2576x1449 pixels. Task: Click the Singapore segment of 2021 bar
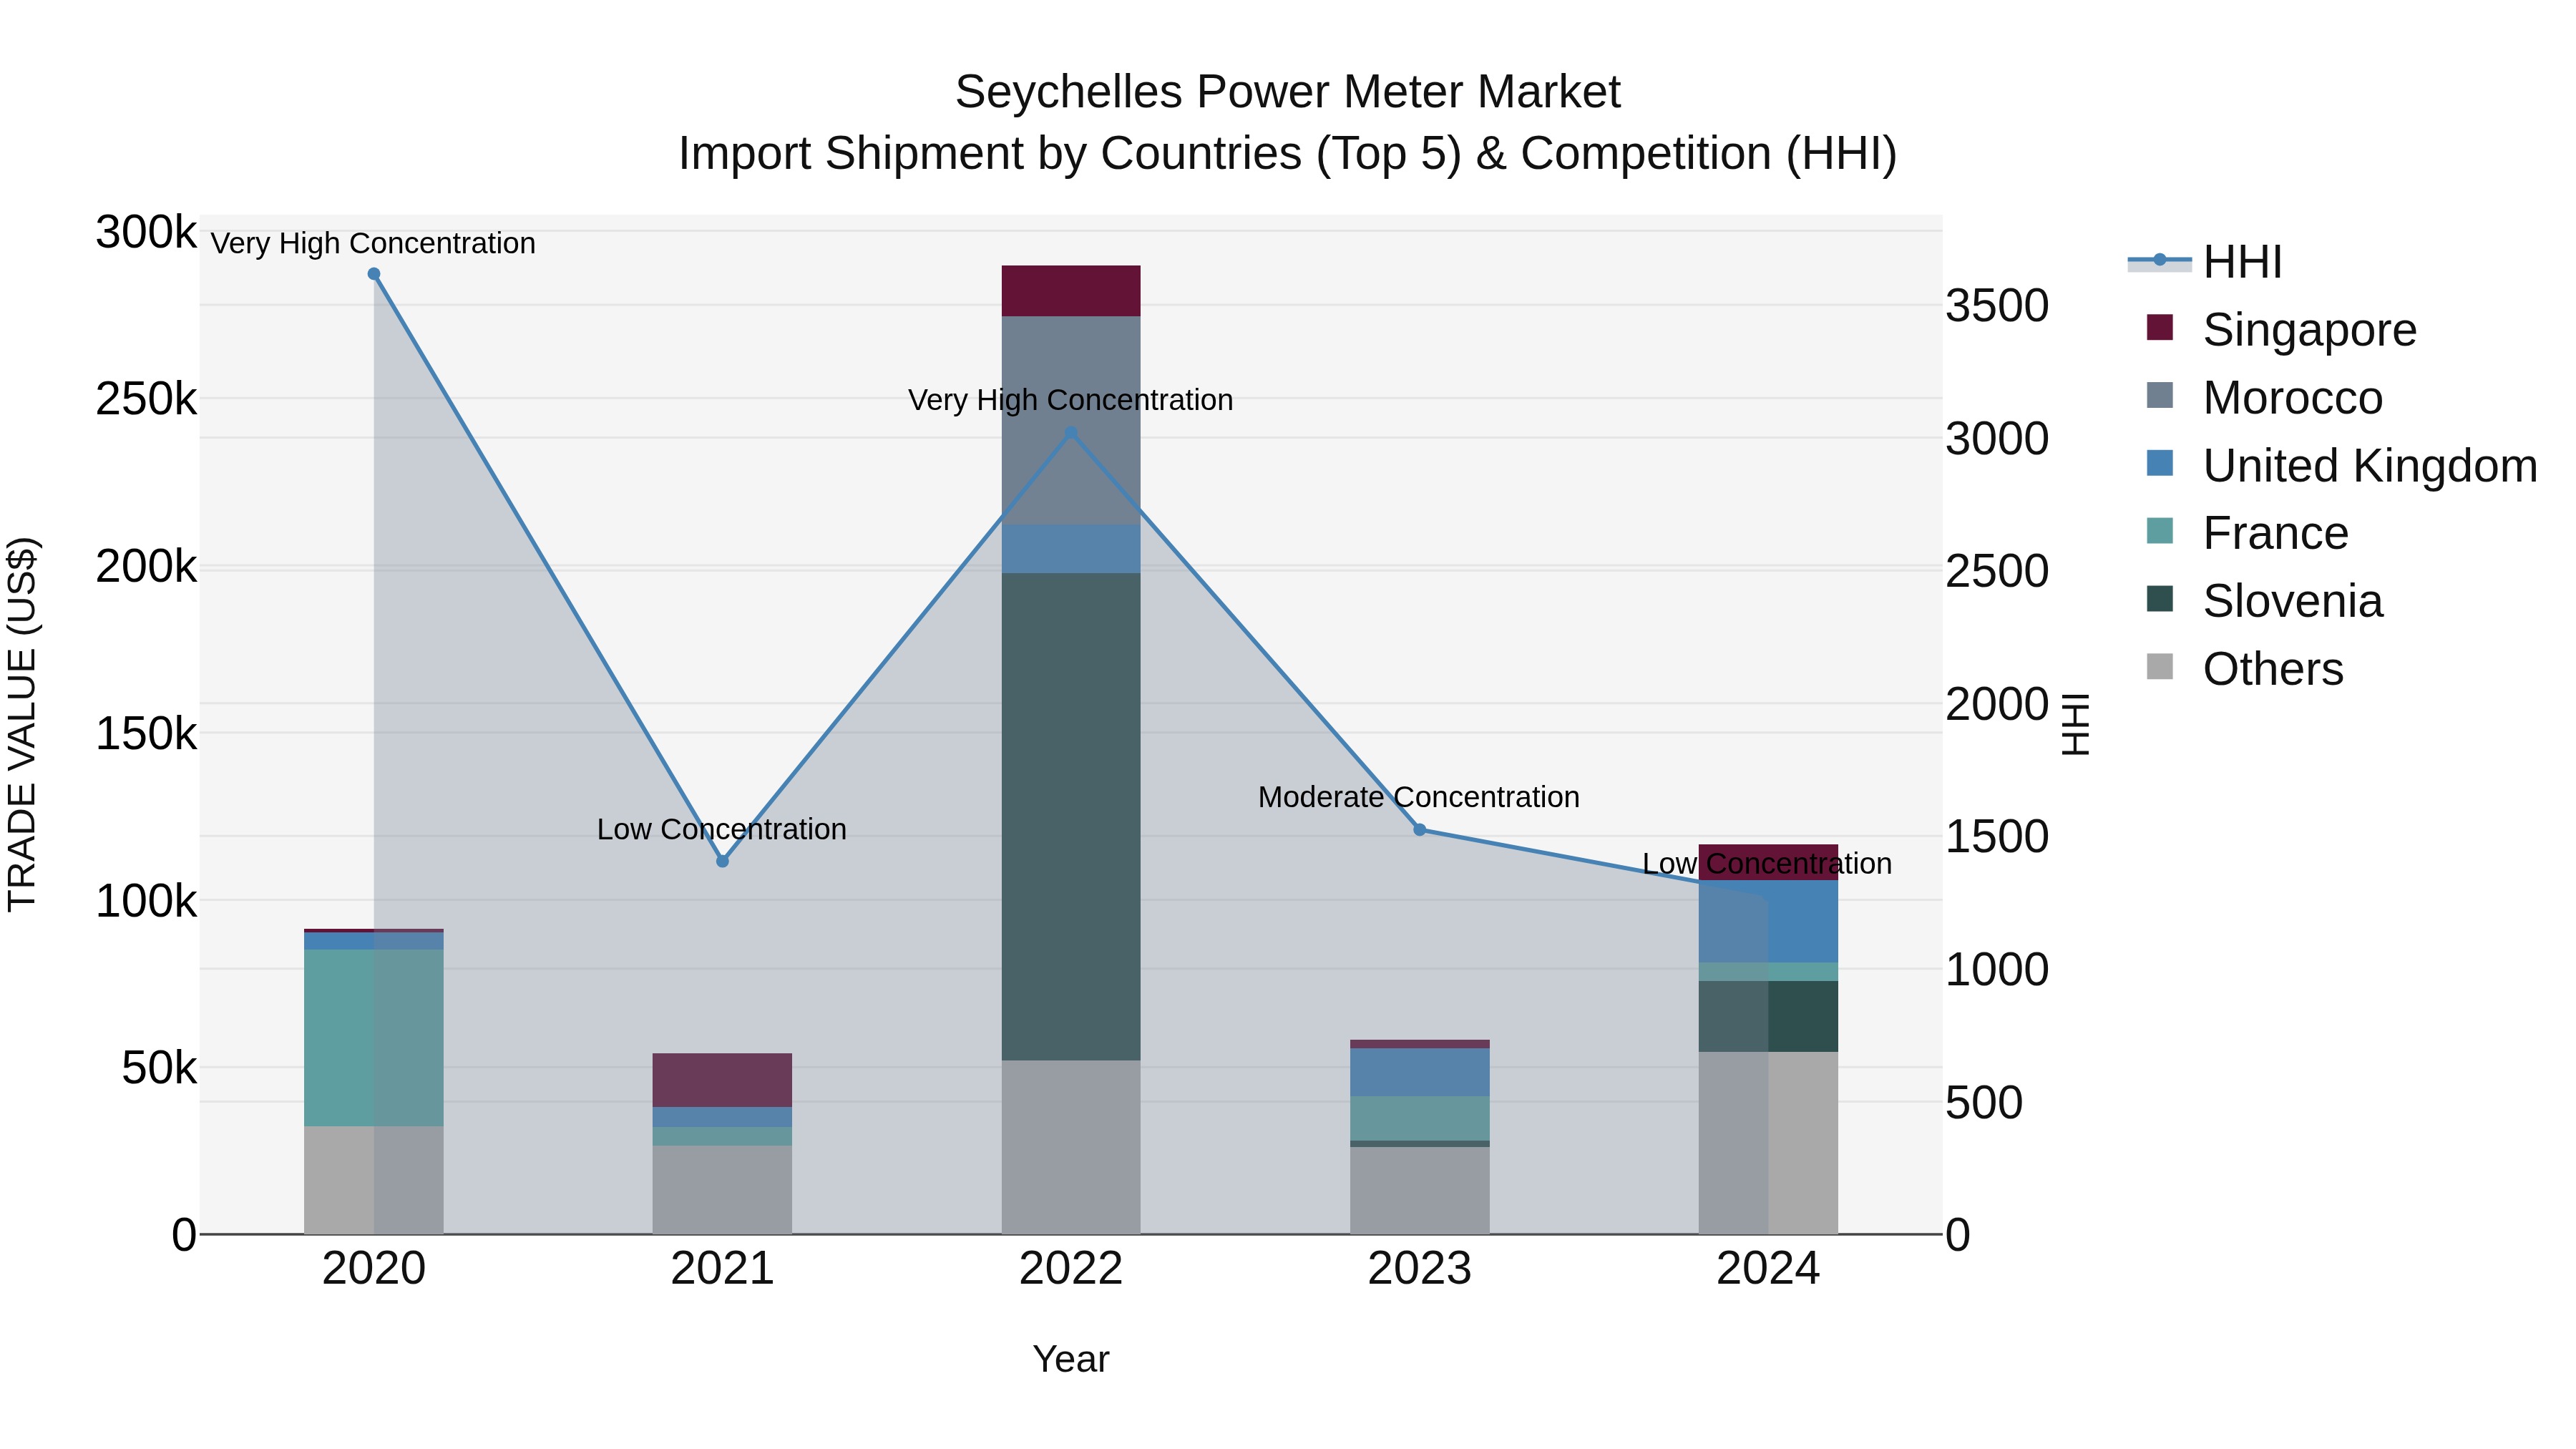coord(723,1080)
